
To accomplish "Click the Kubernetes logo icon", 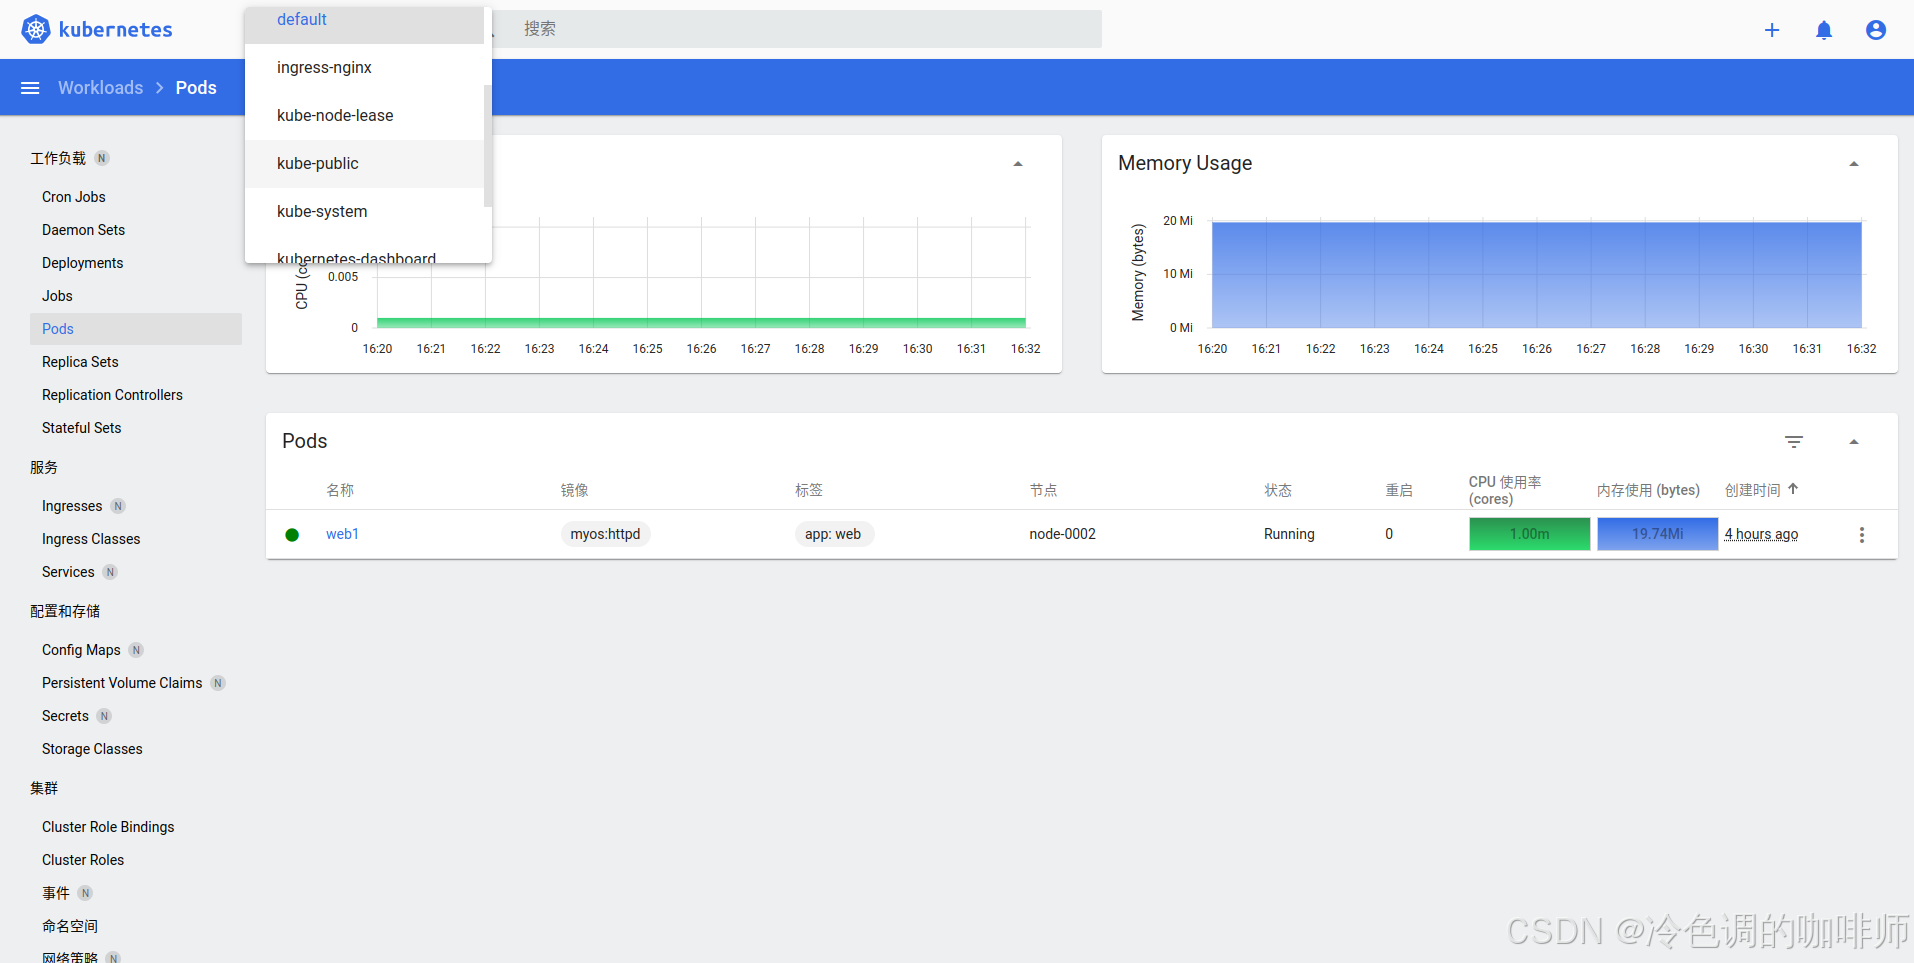I will coord(36,29).
